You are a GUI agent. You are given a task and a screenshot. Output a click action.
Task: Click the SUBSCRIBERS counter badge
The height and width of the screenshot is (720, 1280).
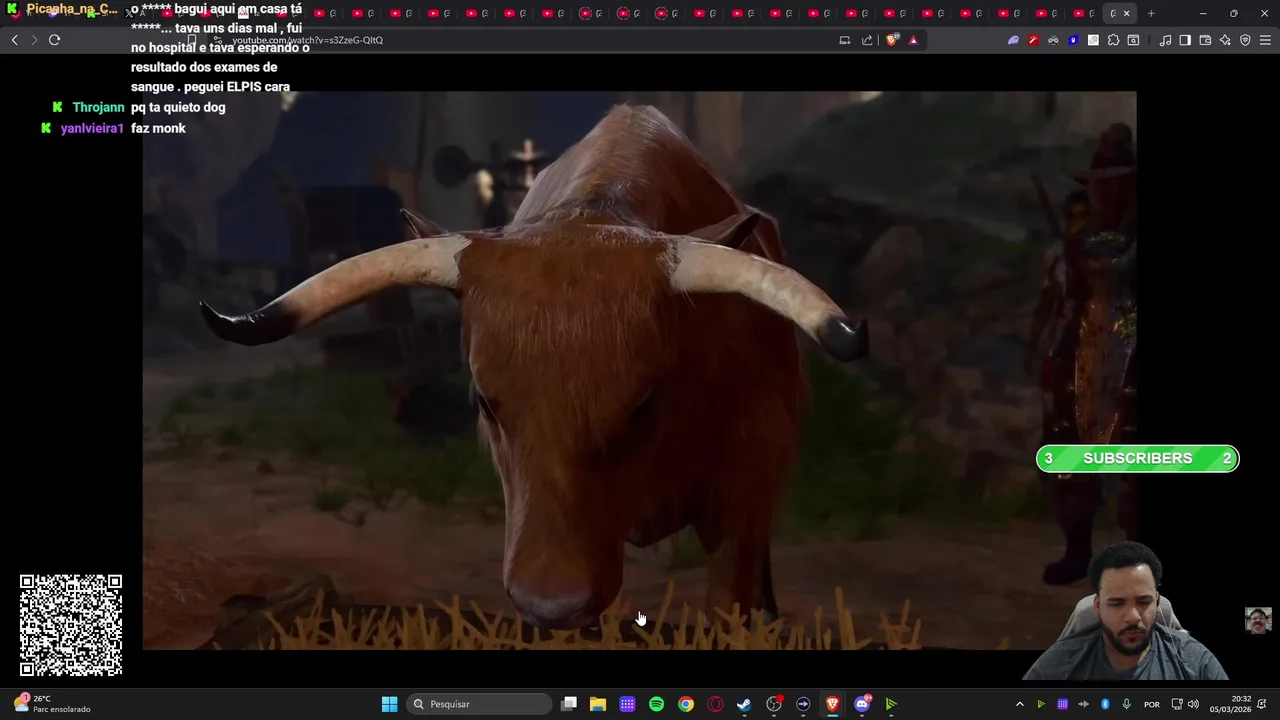pyautogui.click(x=1138, y=458)
